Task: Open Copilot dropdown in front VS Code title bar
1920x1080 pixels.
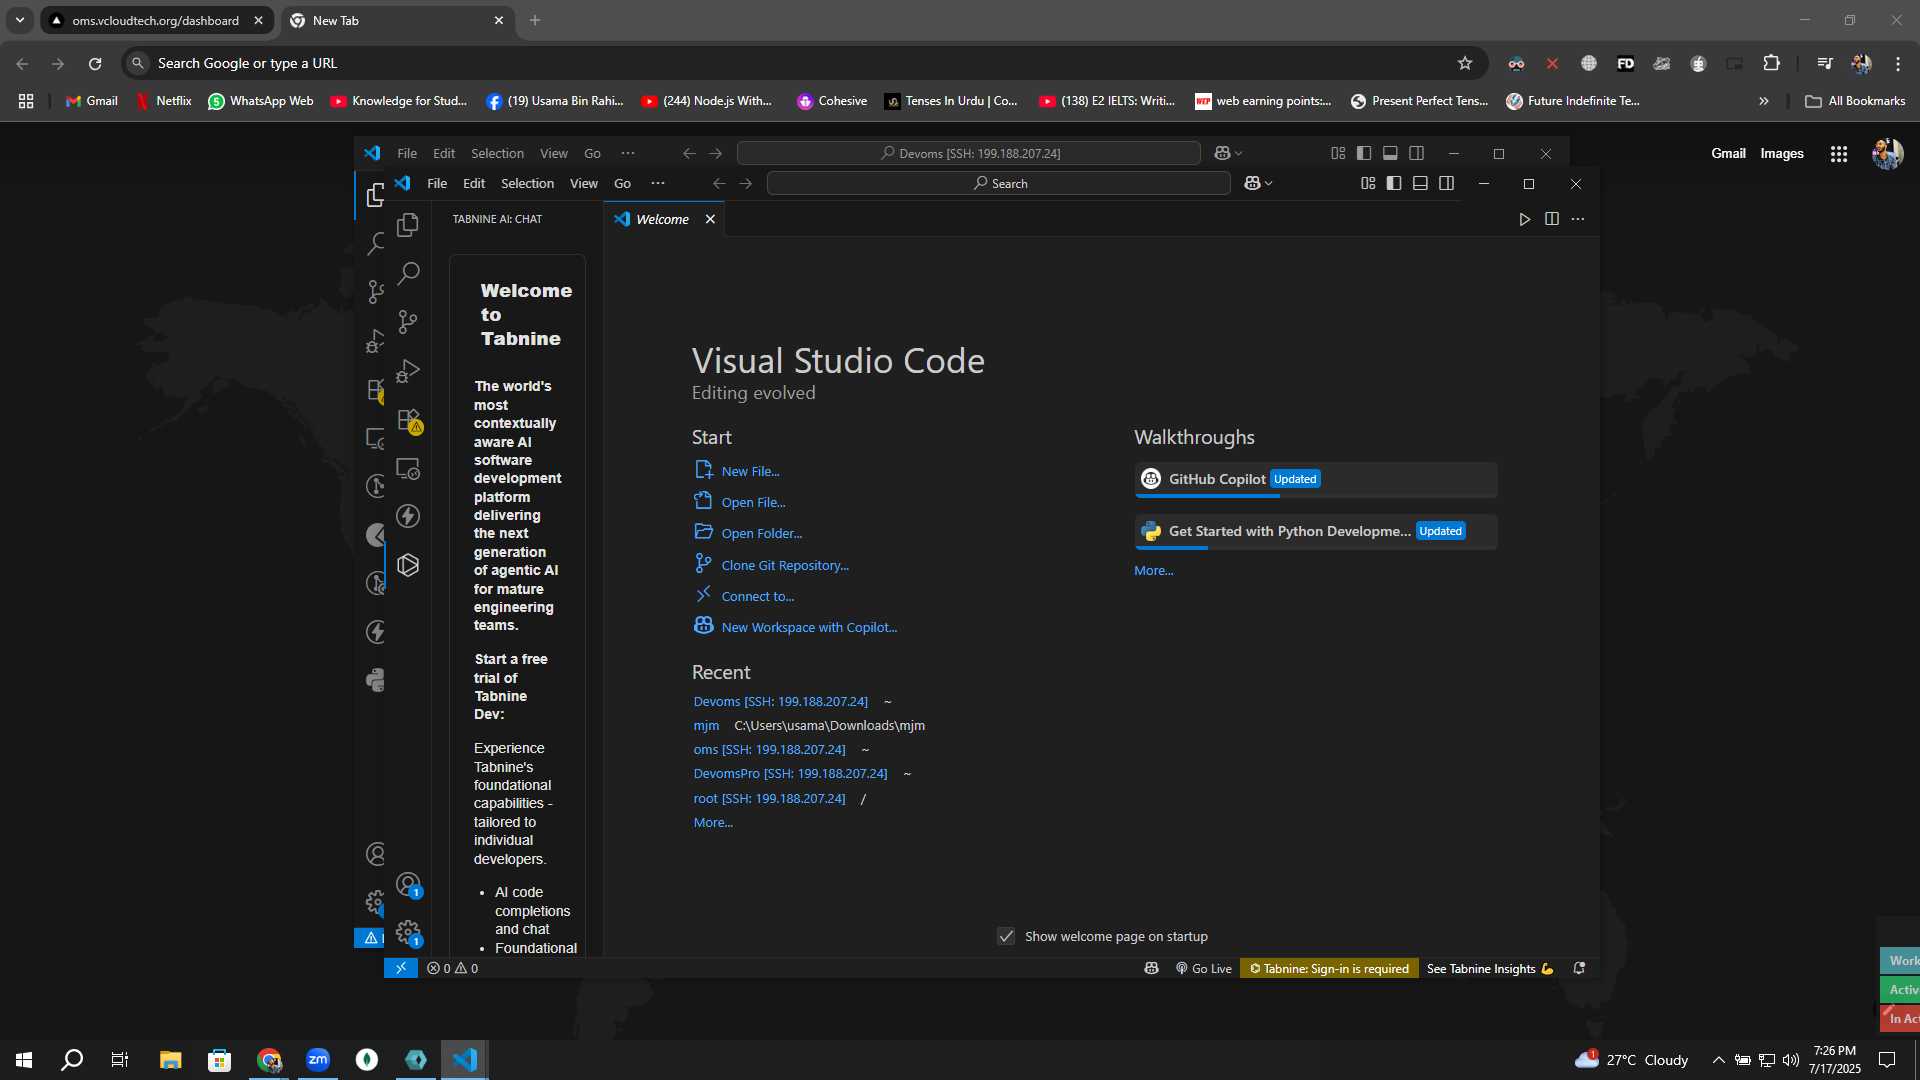Action: coord(1258,183)
